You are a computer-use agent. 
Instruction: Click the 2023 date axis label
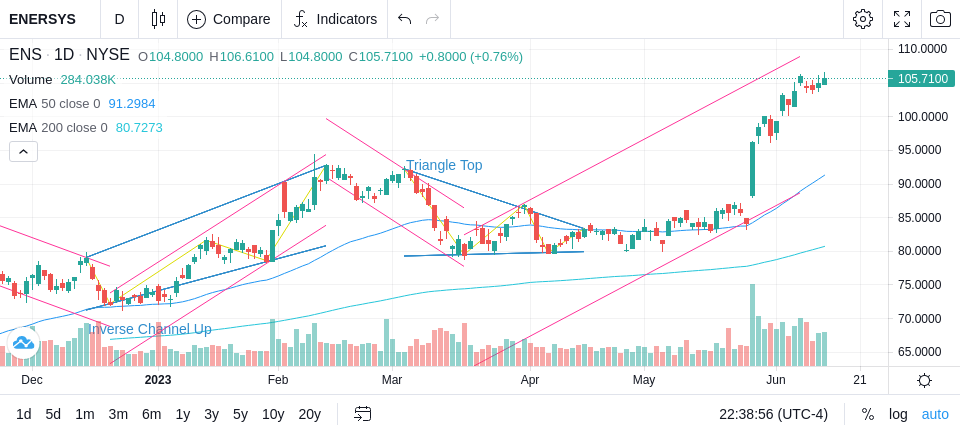[x=158, y=380]
